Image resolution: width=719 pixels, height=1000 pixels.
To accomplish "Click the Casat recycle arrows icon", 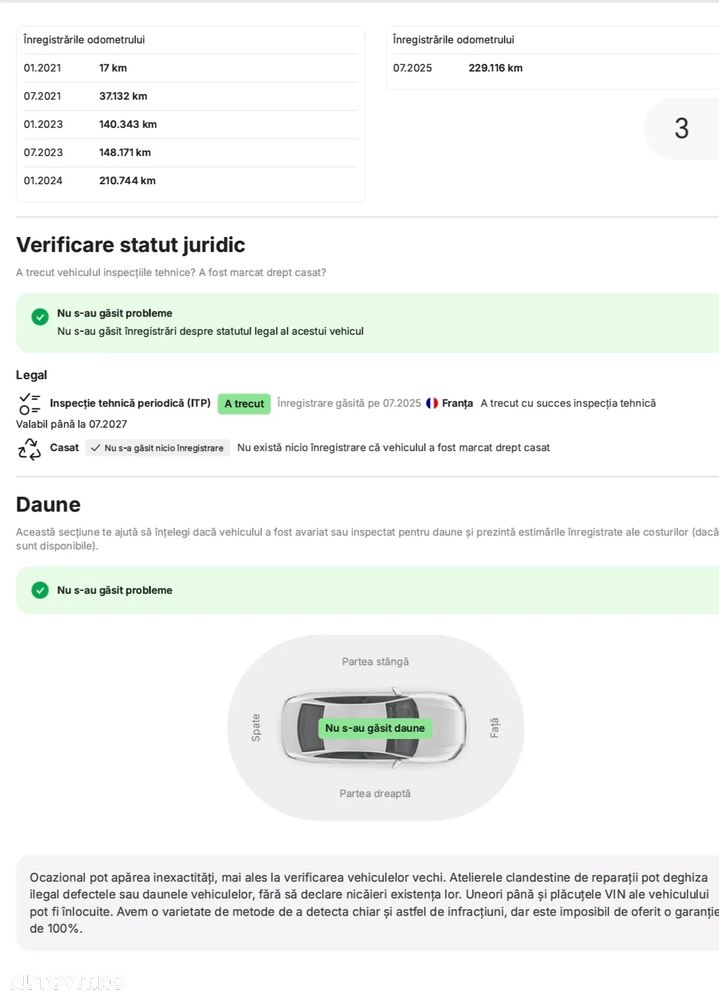I will 30,449.
